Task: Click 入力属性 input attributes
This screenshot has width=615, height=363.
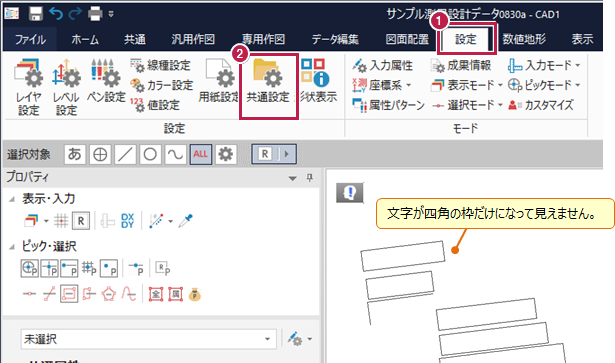Action: coord(382,65)
